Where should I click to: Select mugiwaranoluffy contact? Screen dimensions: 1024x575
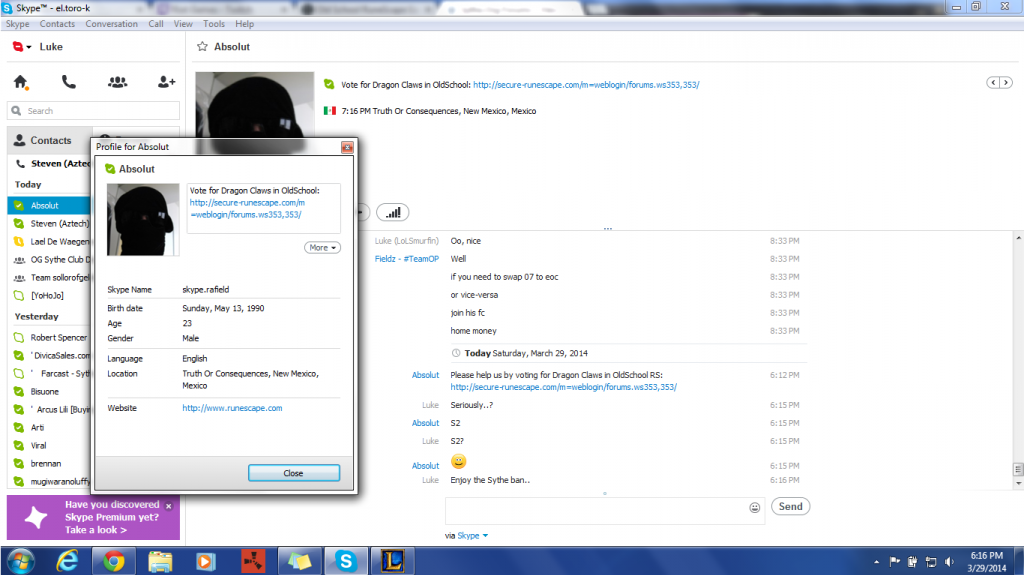point(50,481)
